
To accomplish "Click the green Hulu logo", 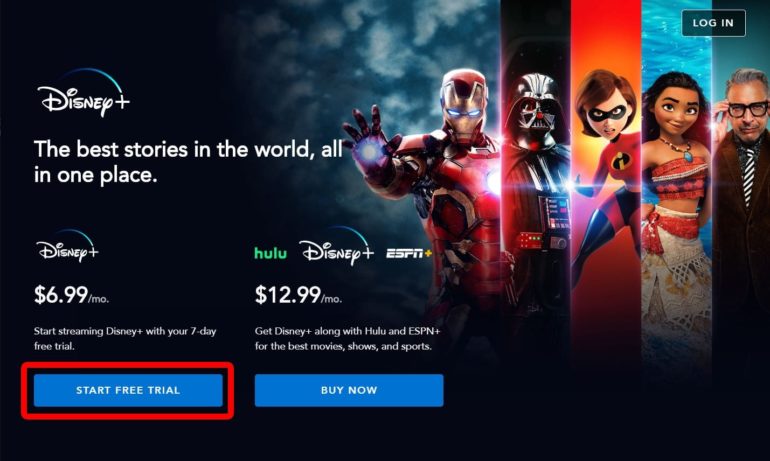I will [x=270, y=253].
